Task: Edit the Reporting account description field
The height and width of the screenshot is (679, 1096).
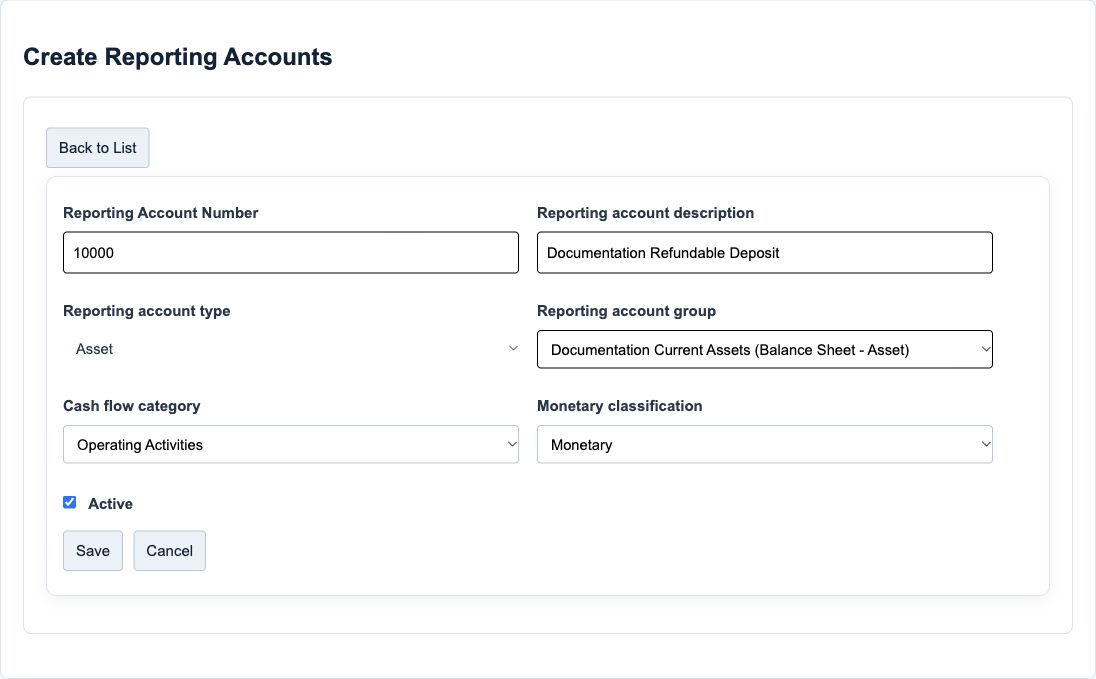Action: coord(765,252)
